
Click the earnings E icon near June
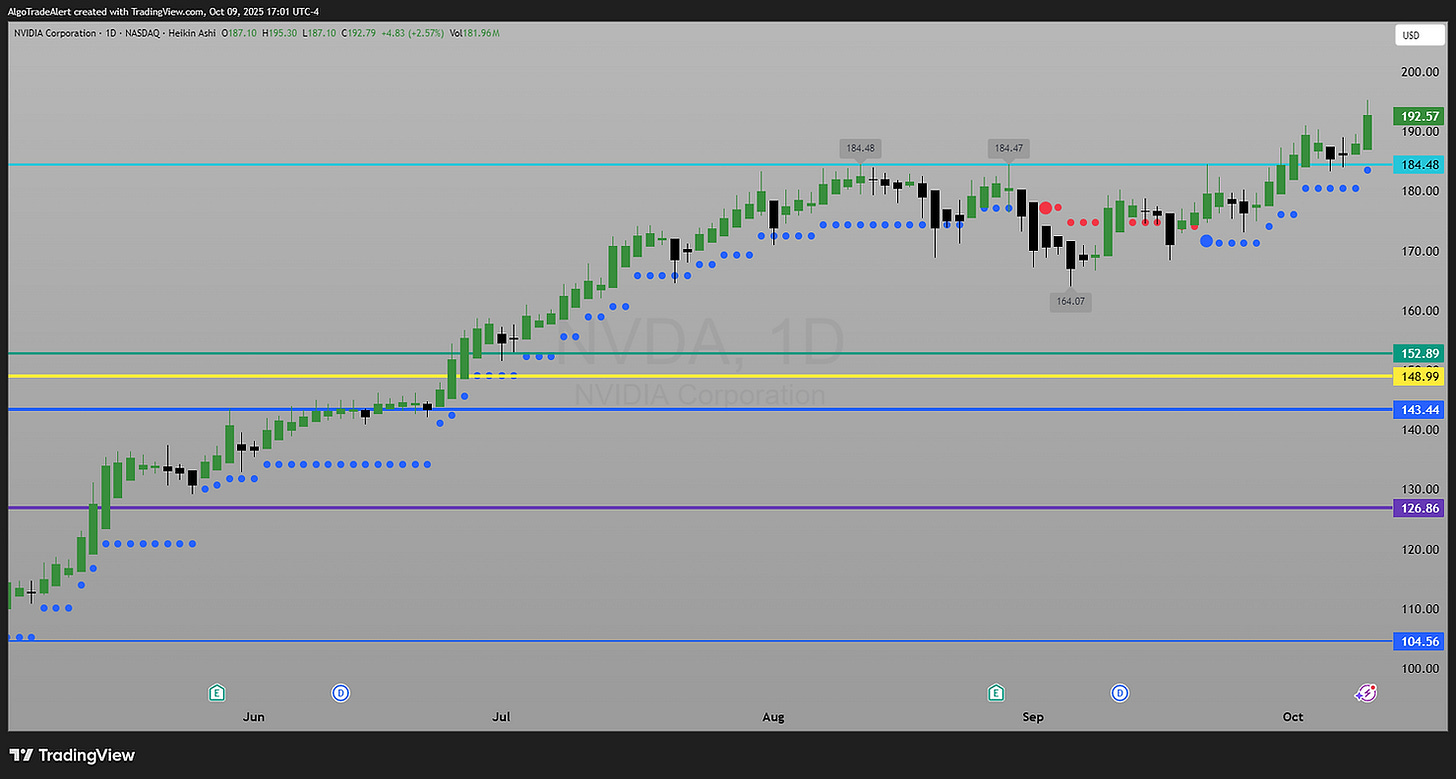pos(216,692)
